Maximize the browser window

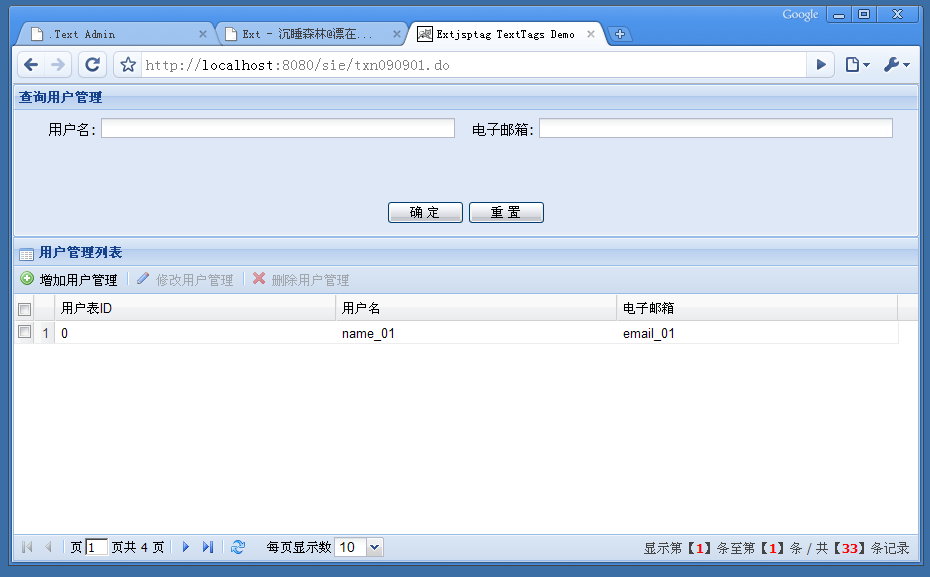(x=864, y=14)
